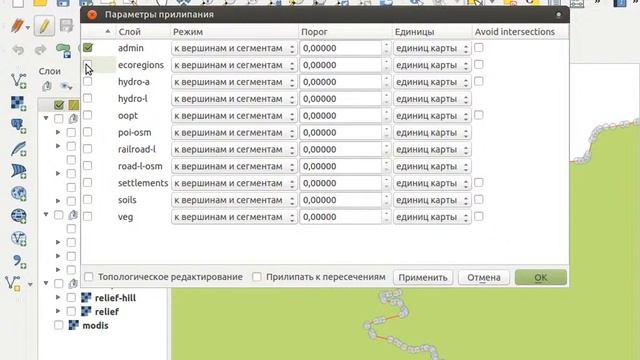Expand the relief layer tree node
This screenshot has width=640, height=360.
coord(58,311)
